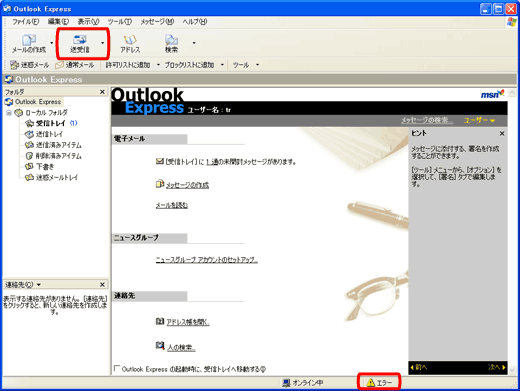This screenshot has height=391, width=520.
Task: Click the address book icon beside アドレス帳を開く
Action: [160, 321]
